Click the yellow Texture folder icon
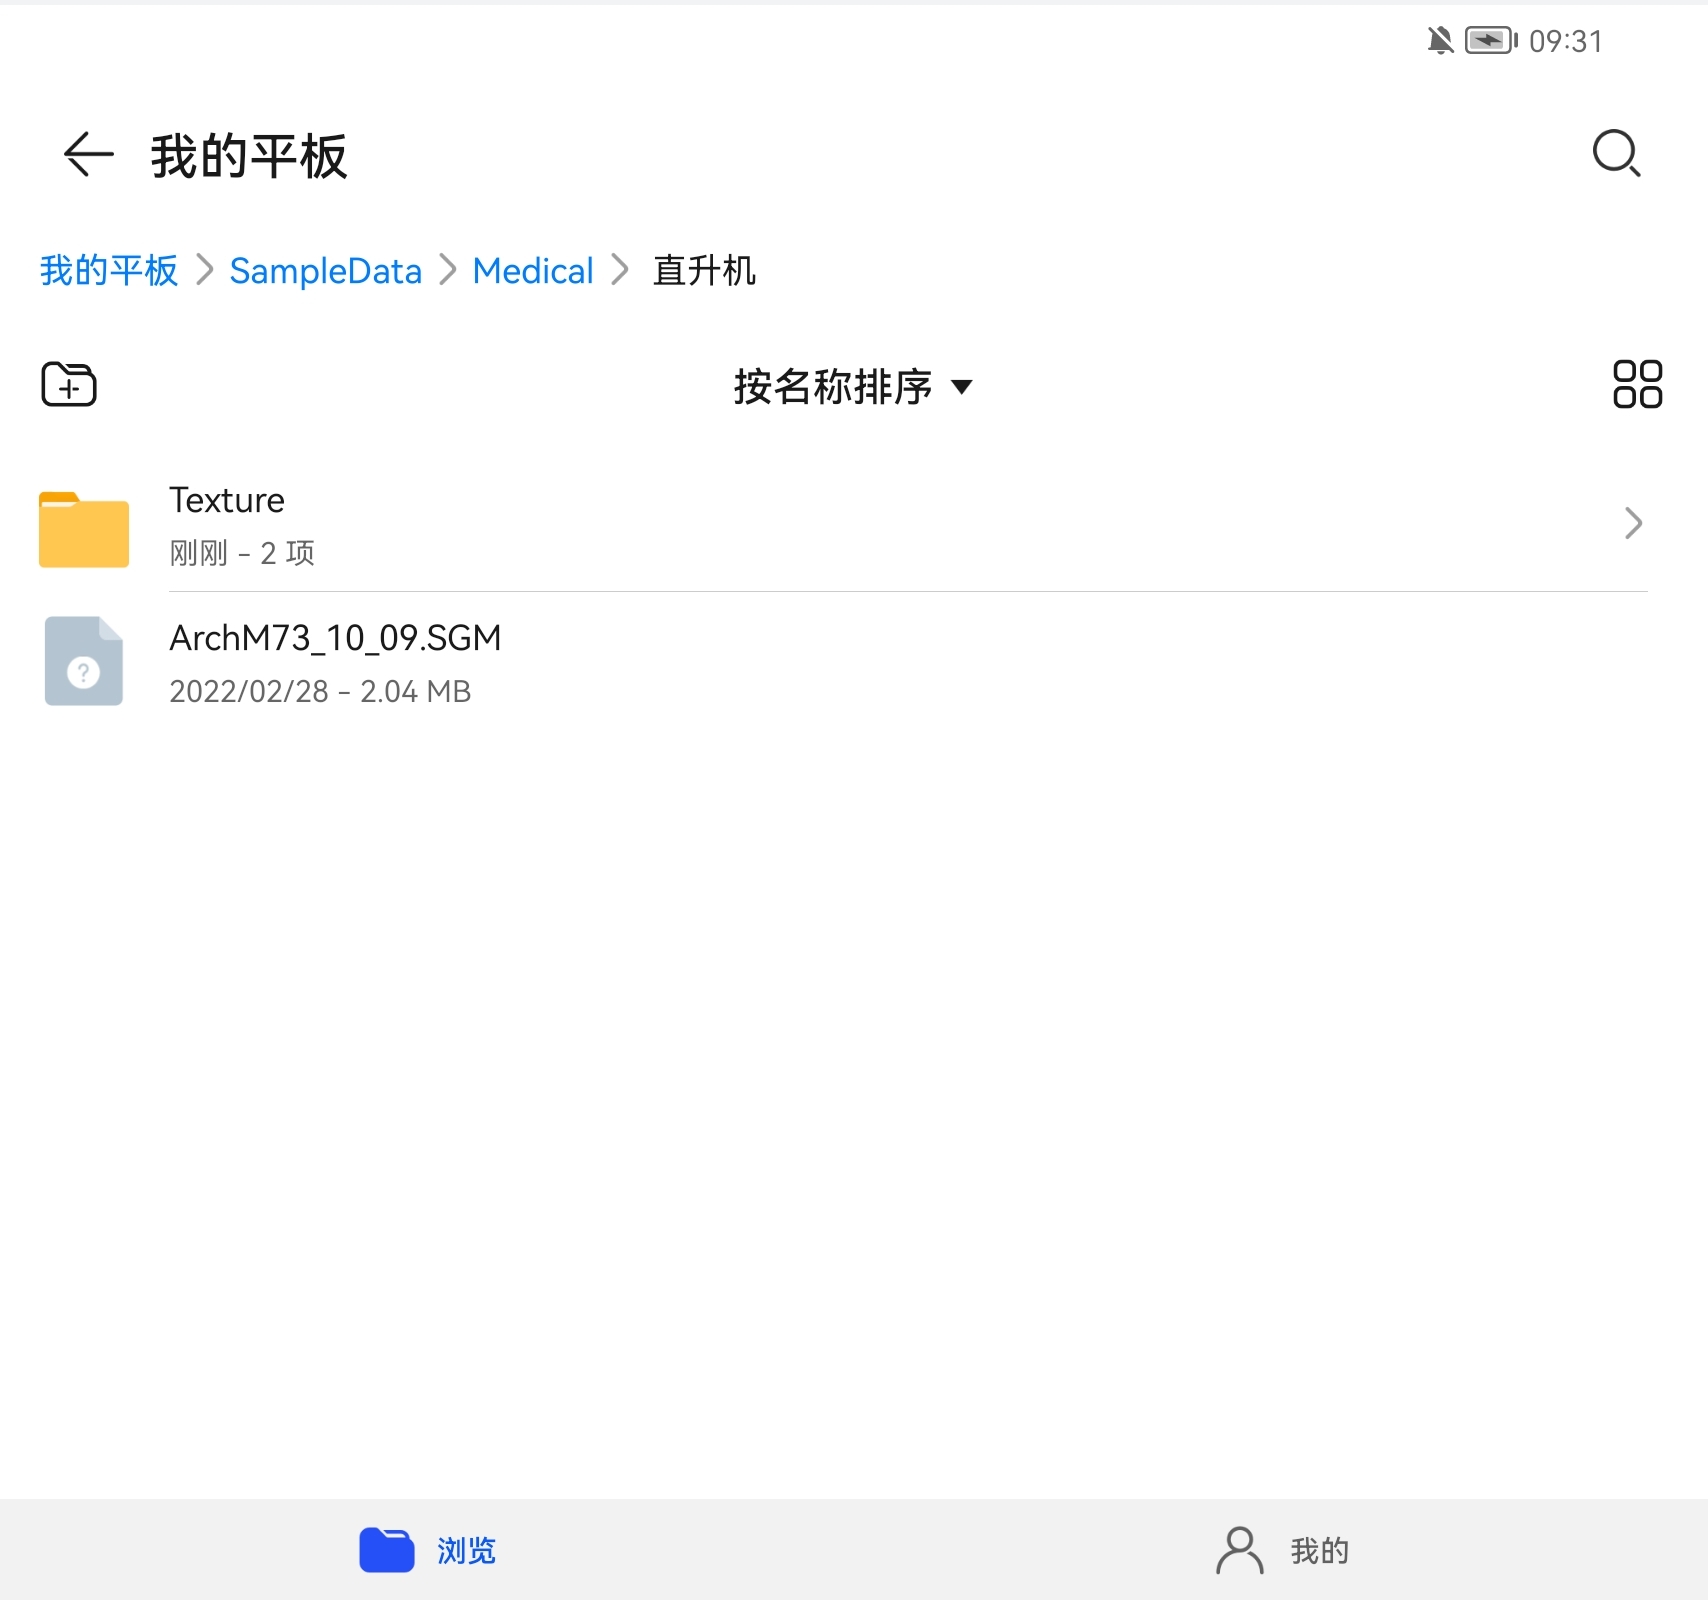Image resolution: width=1708 pixels, height=1600 pixels. (x=84, y=530)
